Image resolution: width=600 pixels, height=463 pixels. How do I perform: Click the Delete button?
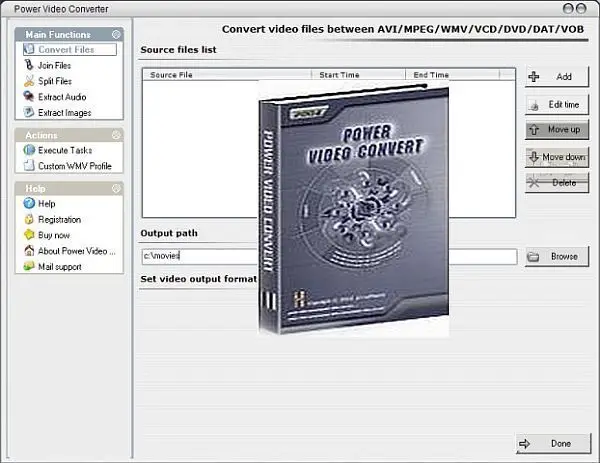(557, 183)
